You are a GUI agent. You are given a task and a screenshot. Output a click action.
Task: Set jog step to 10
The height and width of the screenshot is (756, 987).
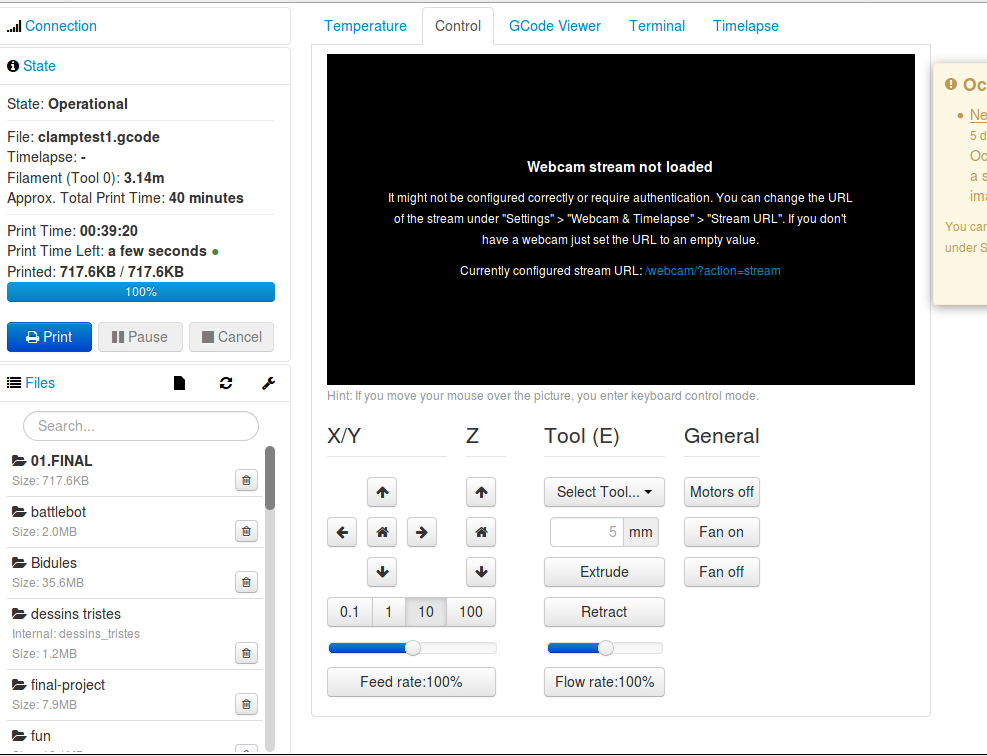[x=426, y=612]
